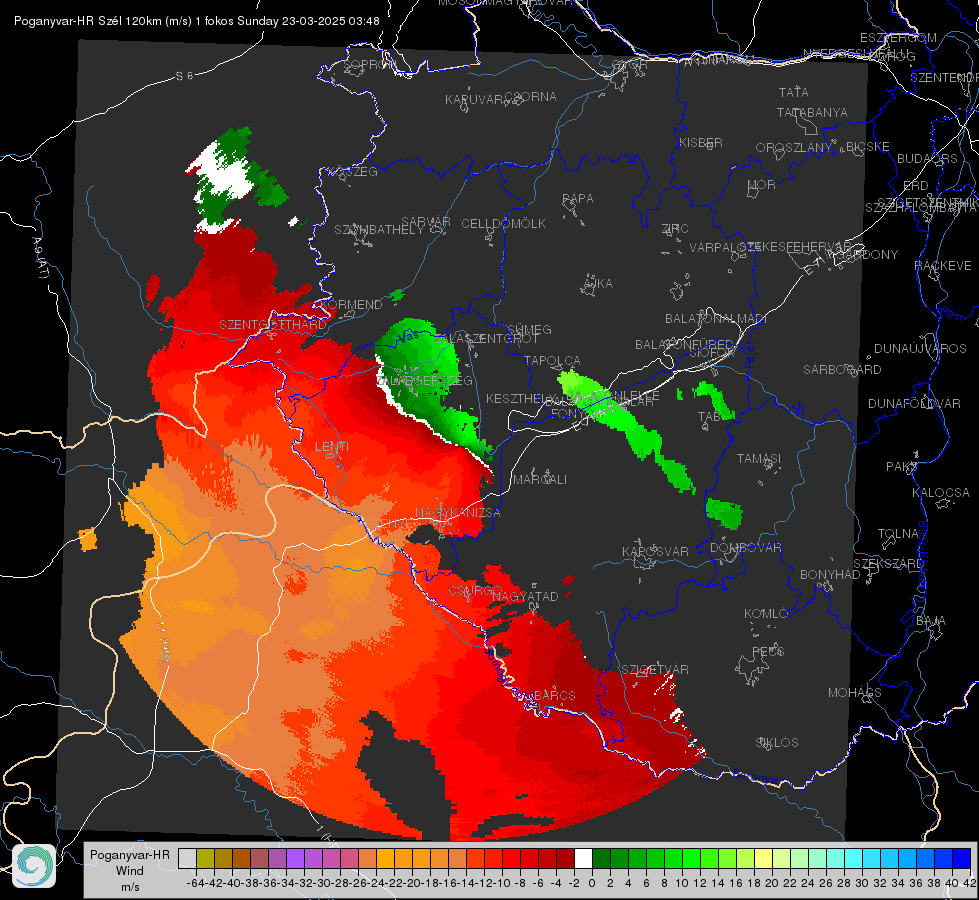This screenshot has height=900, width=979.
Task: Click the KISBER city label
Action: (701, 142)
